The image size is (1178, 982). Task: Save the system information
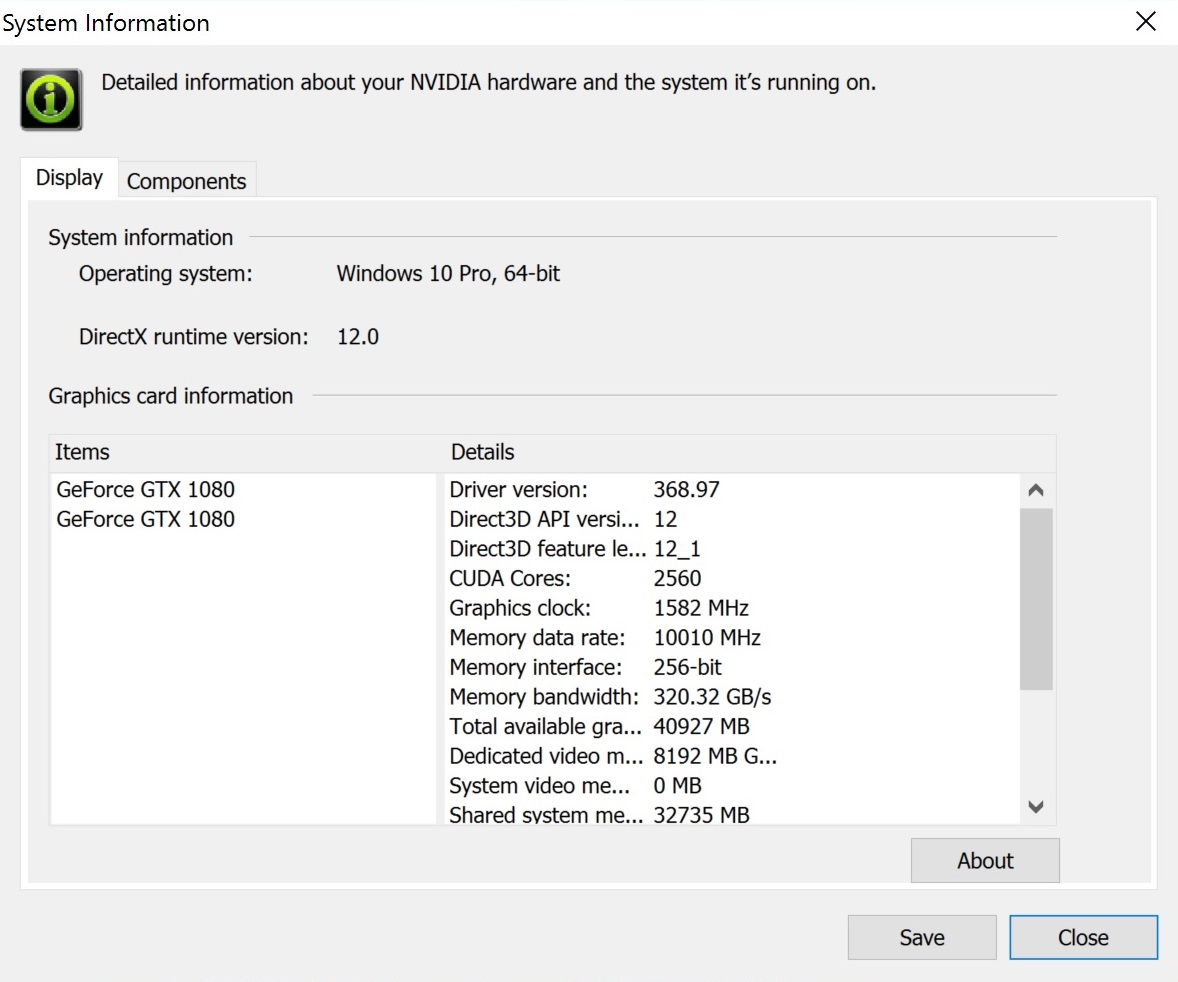point(921,937)
